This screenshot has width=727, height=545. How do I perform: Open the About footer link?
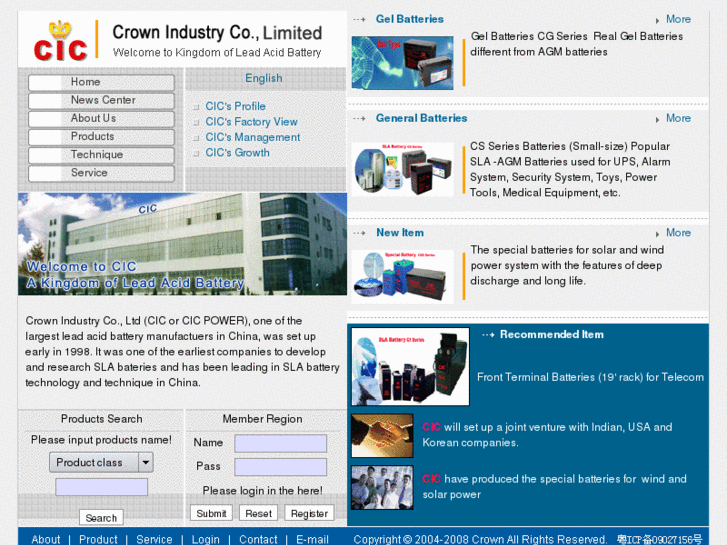(x=45, y=539)
